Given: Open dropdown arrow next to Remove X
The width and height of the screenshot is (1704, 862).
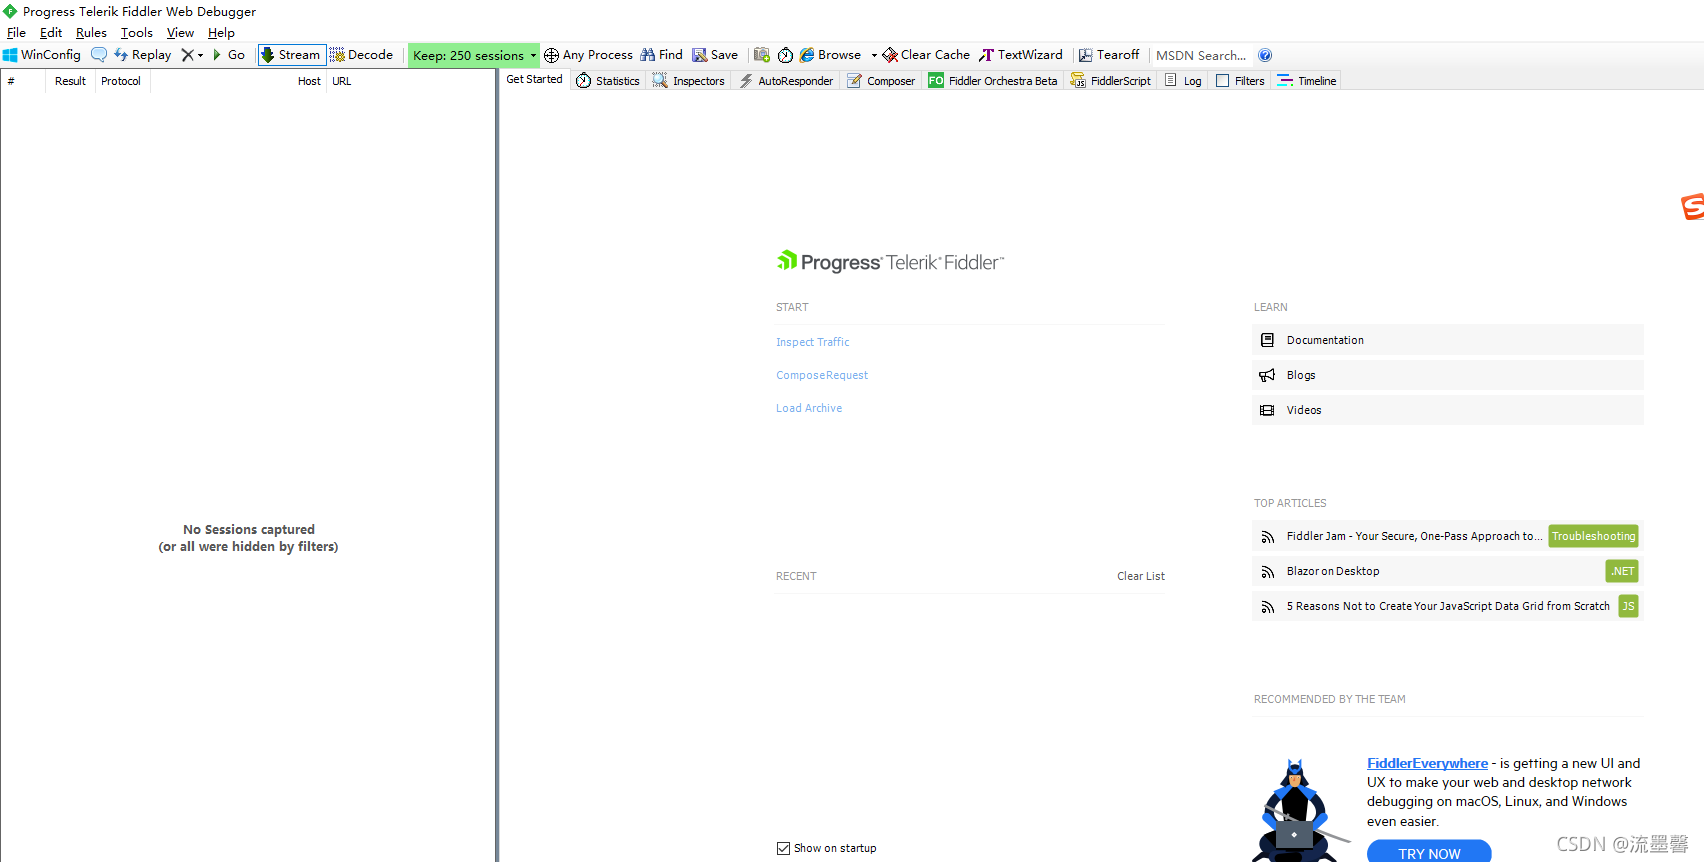Looking at the screenshot, I should 200,55.
